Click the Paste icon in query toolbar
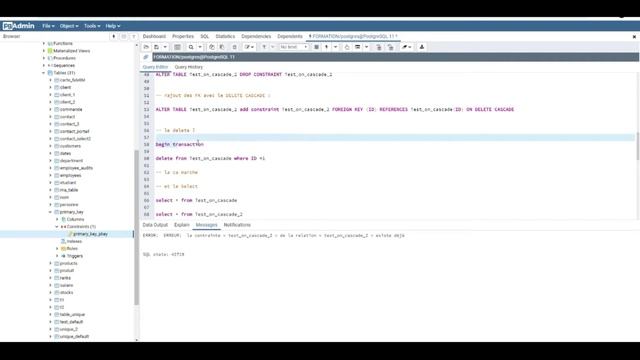Image resolution: width=640 pixels, height=360 pixels. [222, 47]
